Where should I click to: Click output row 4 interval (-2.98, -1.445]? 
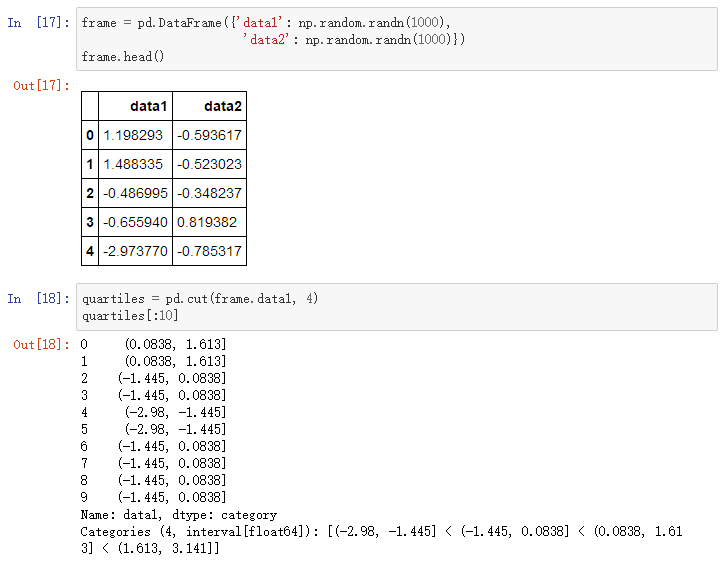(176, 412)
